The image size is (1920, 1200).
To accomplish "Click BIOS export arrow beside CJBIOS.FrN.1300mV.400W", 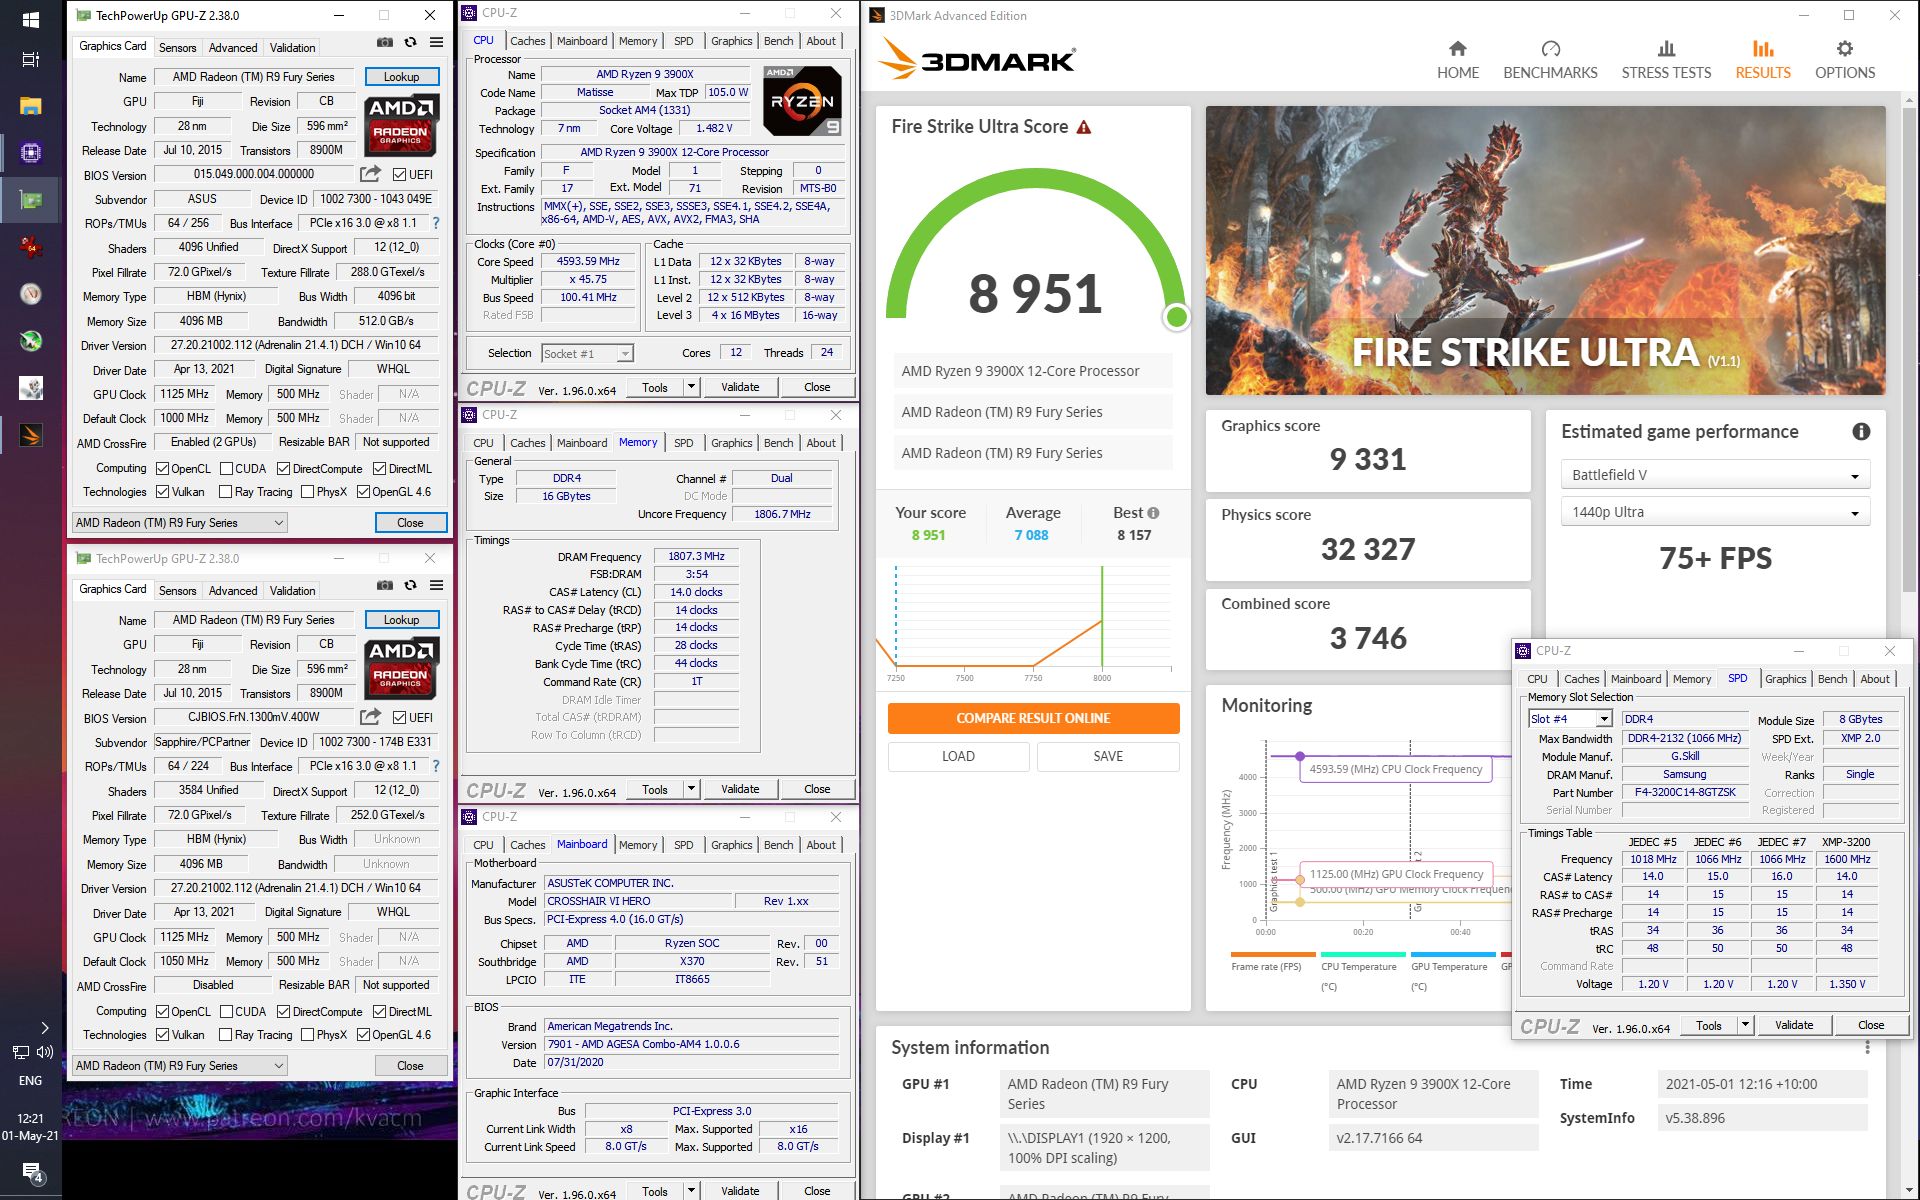I will [370, 717].
